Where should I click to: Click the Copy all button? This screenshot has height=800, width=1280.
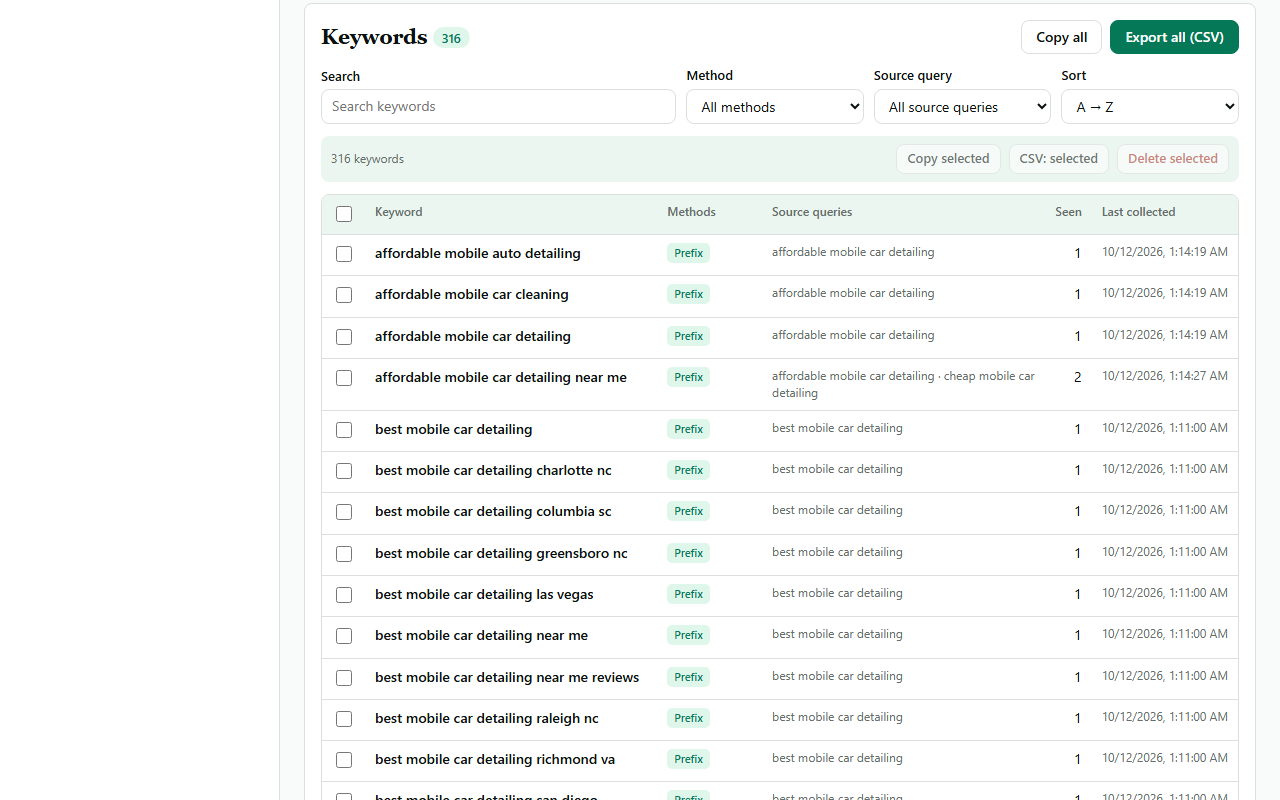(1061, 37)
